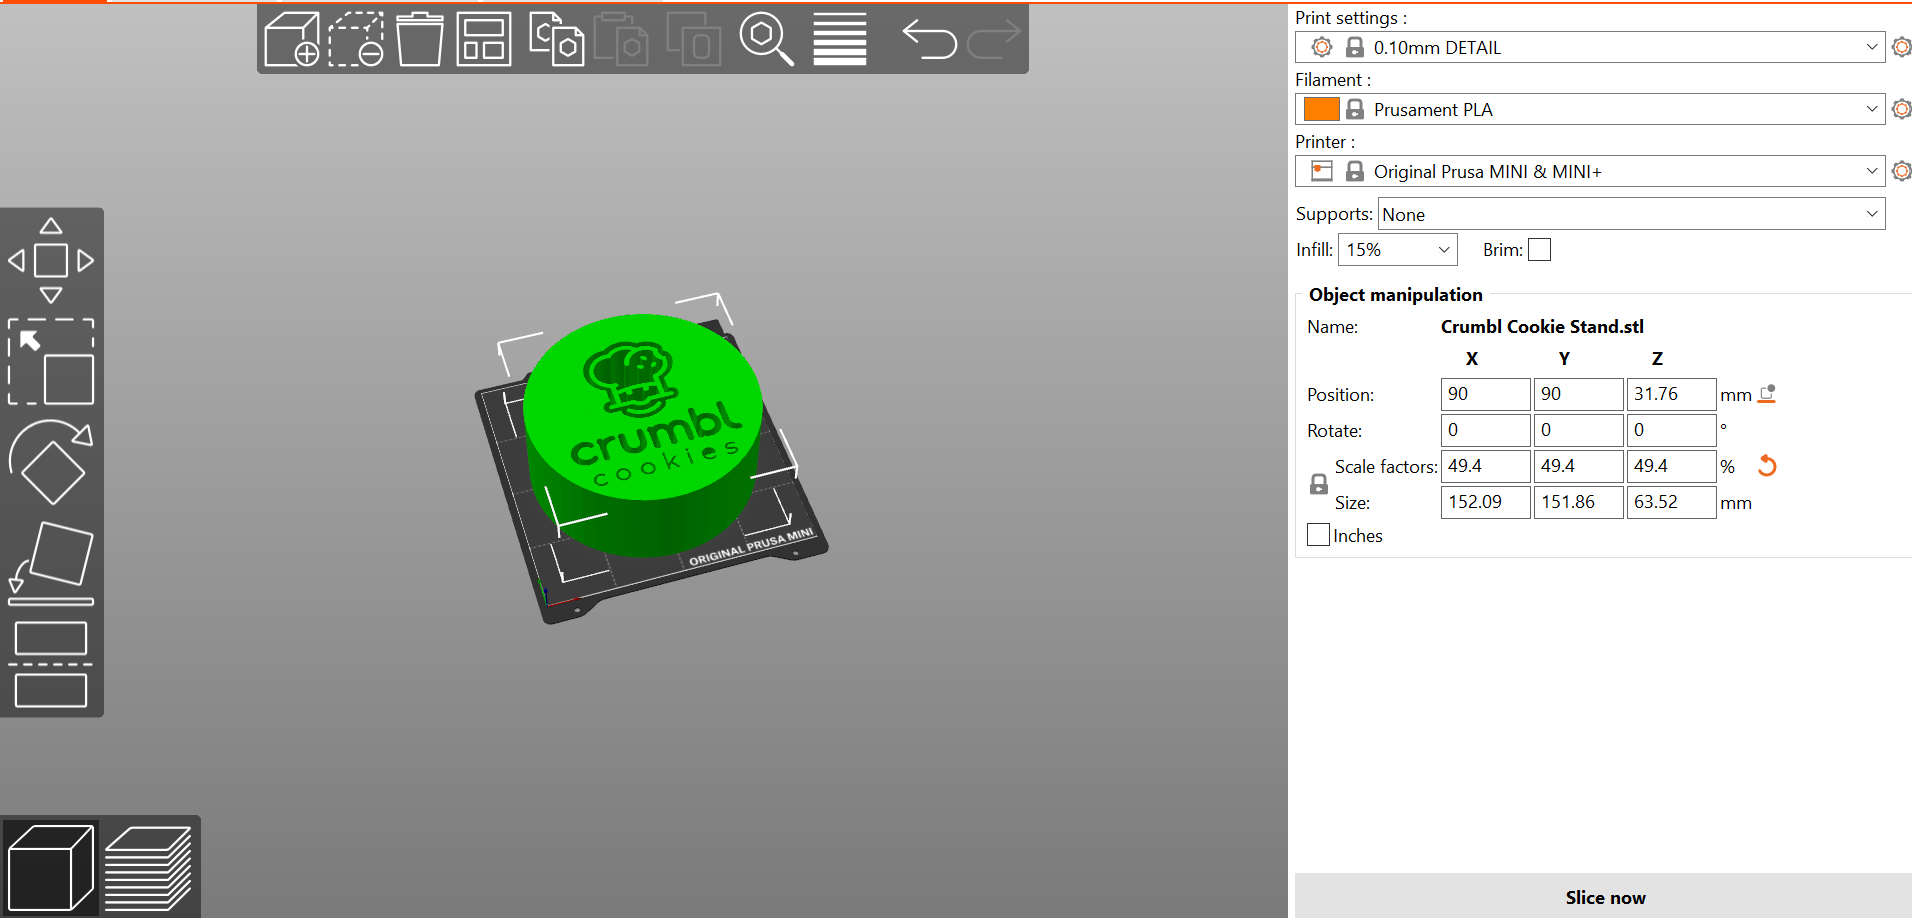Select the Cut tool
The image size is (1912, 918).
pyautogui.click(x=51, y=664)
